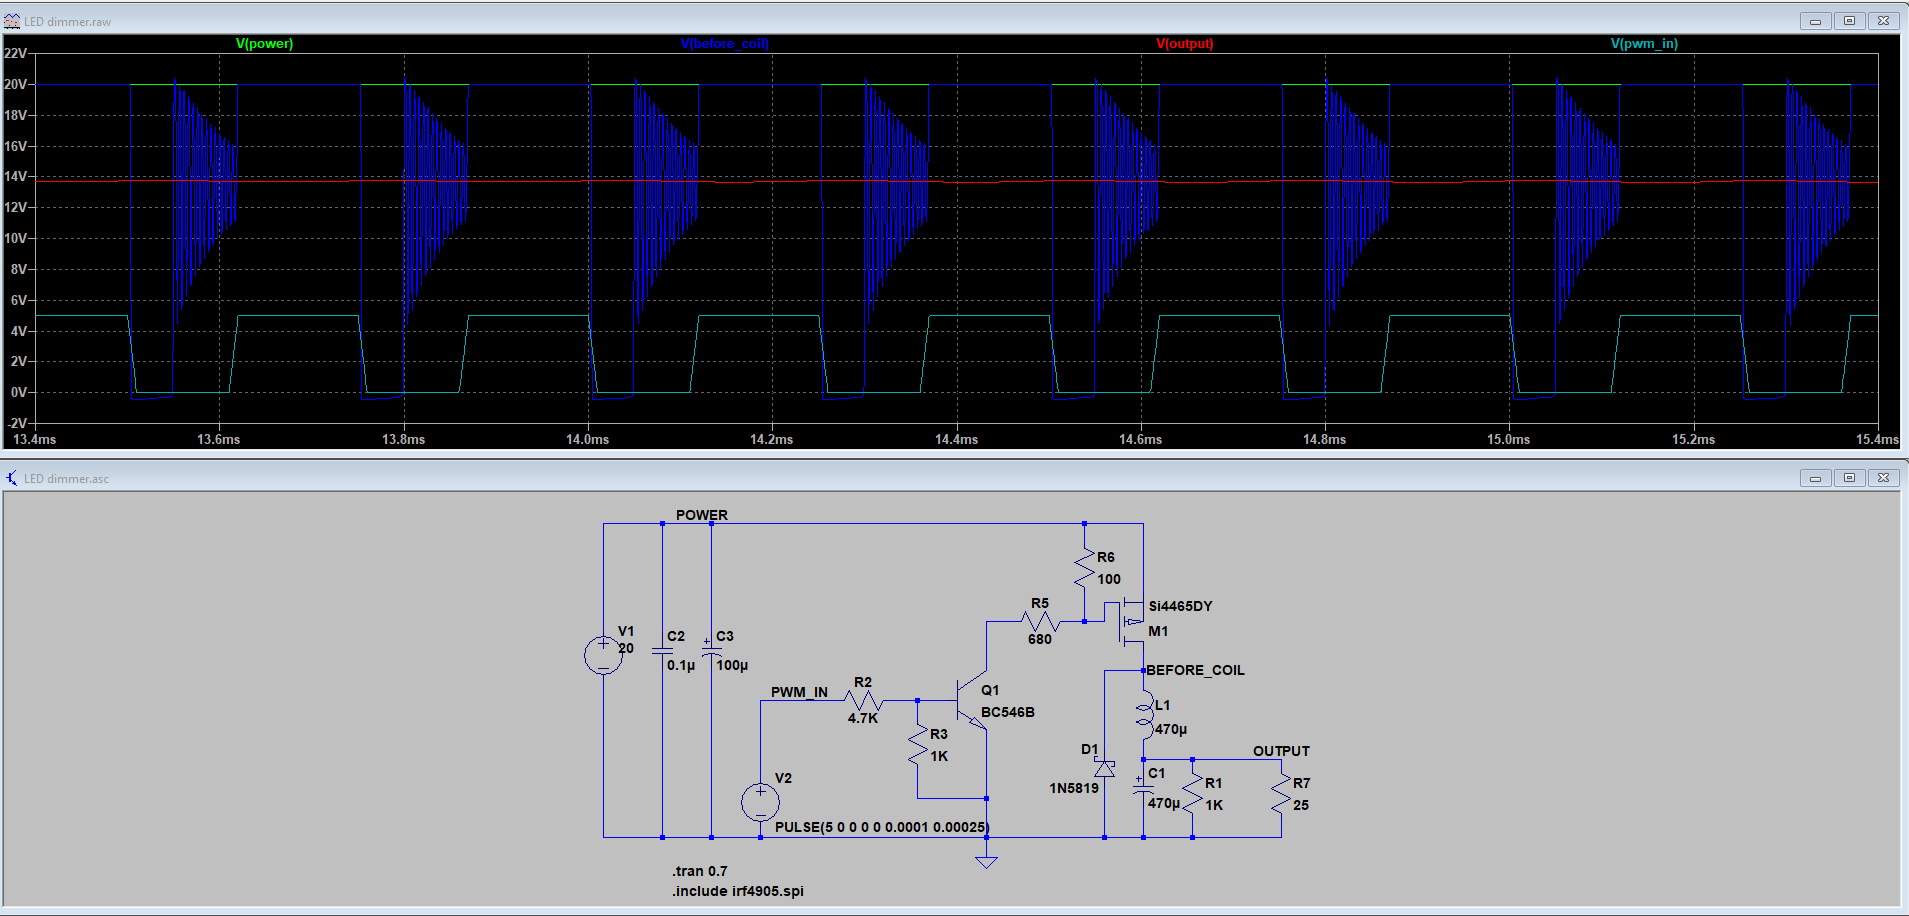Click the PULSE(5 0 0 0 0...) source value
Viewport: 1909px width, 916px height.
point(881,827)
